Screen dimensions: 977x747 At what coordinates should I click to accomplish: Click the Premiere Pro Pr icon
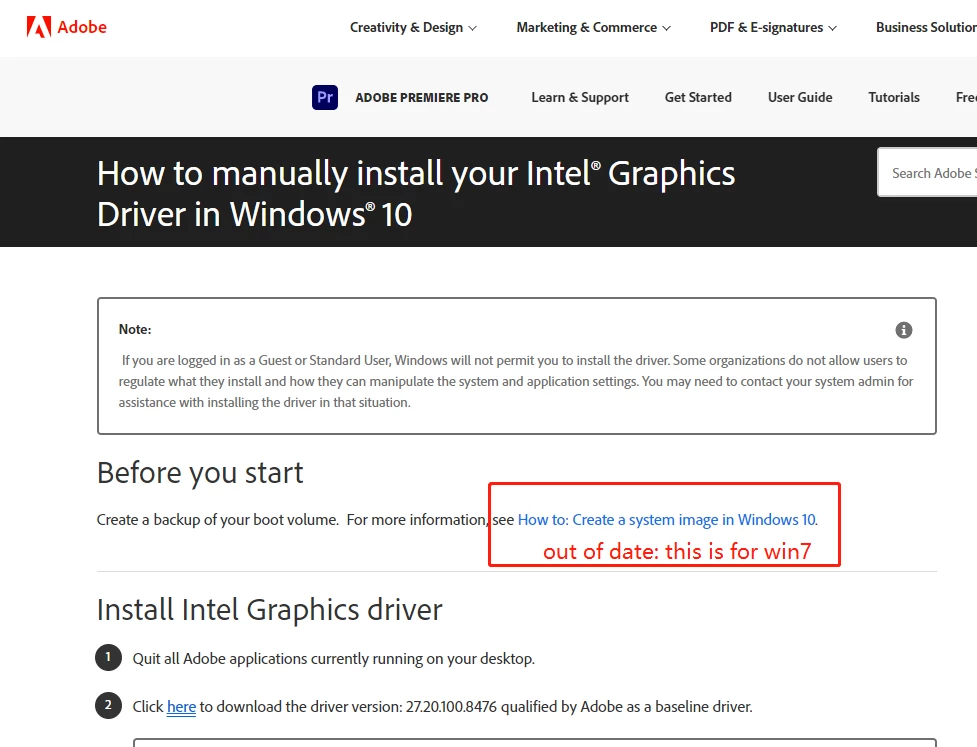325,97
